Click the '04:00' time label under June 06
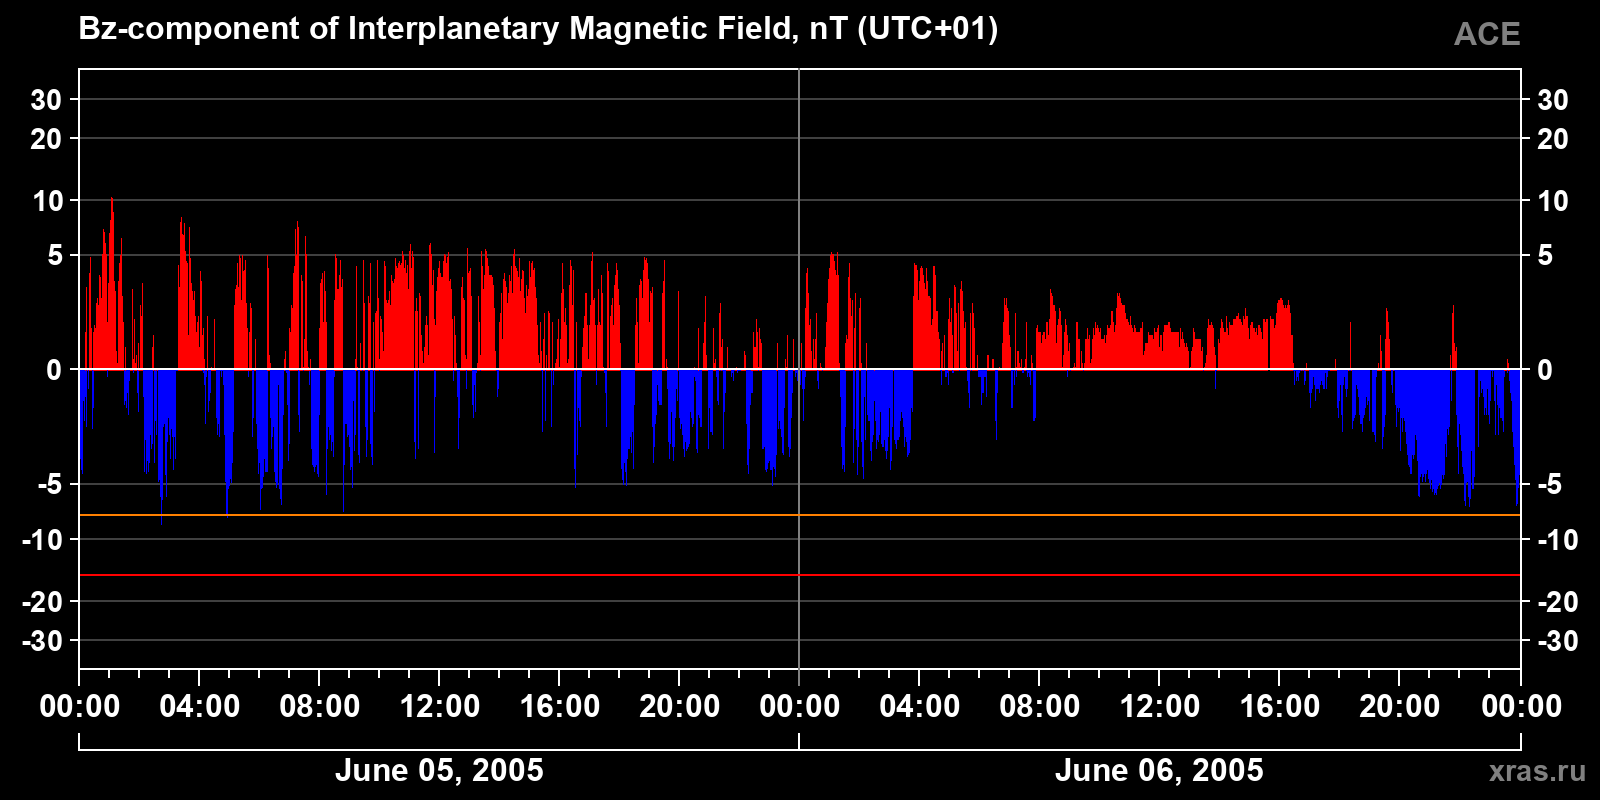Screen dimensions: 1600x800 (920, 707)
